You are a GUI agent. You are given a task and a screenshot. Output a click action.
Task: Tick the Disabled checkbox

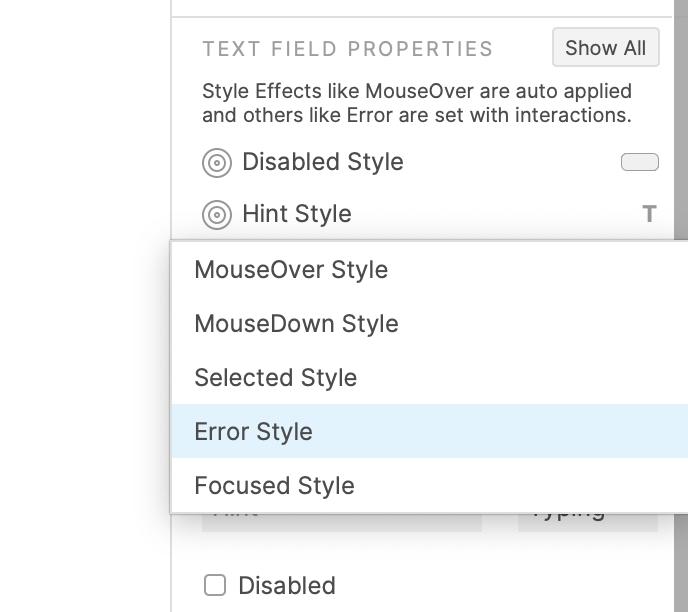point(215,586)
